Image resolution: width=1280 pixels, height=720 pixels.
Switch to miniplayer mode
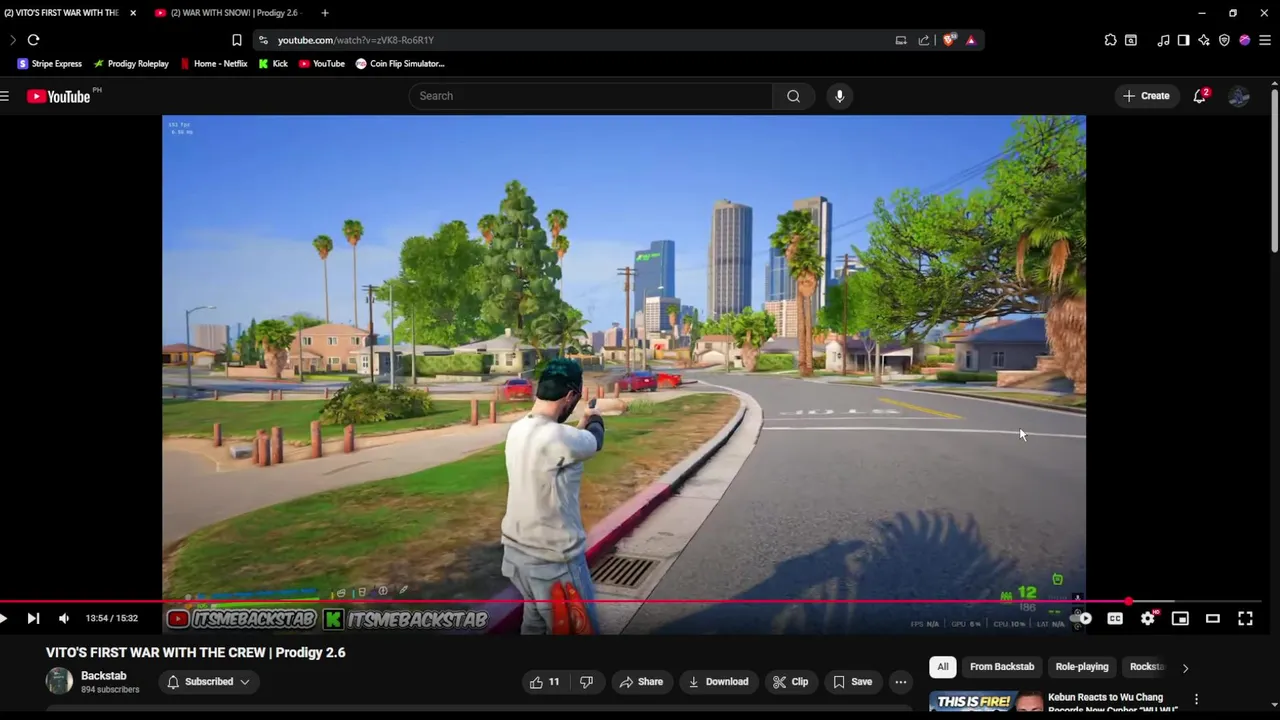[1180, 618]
